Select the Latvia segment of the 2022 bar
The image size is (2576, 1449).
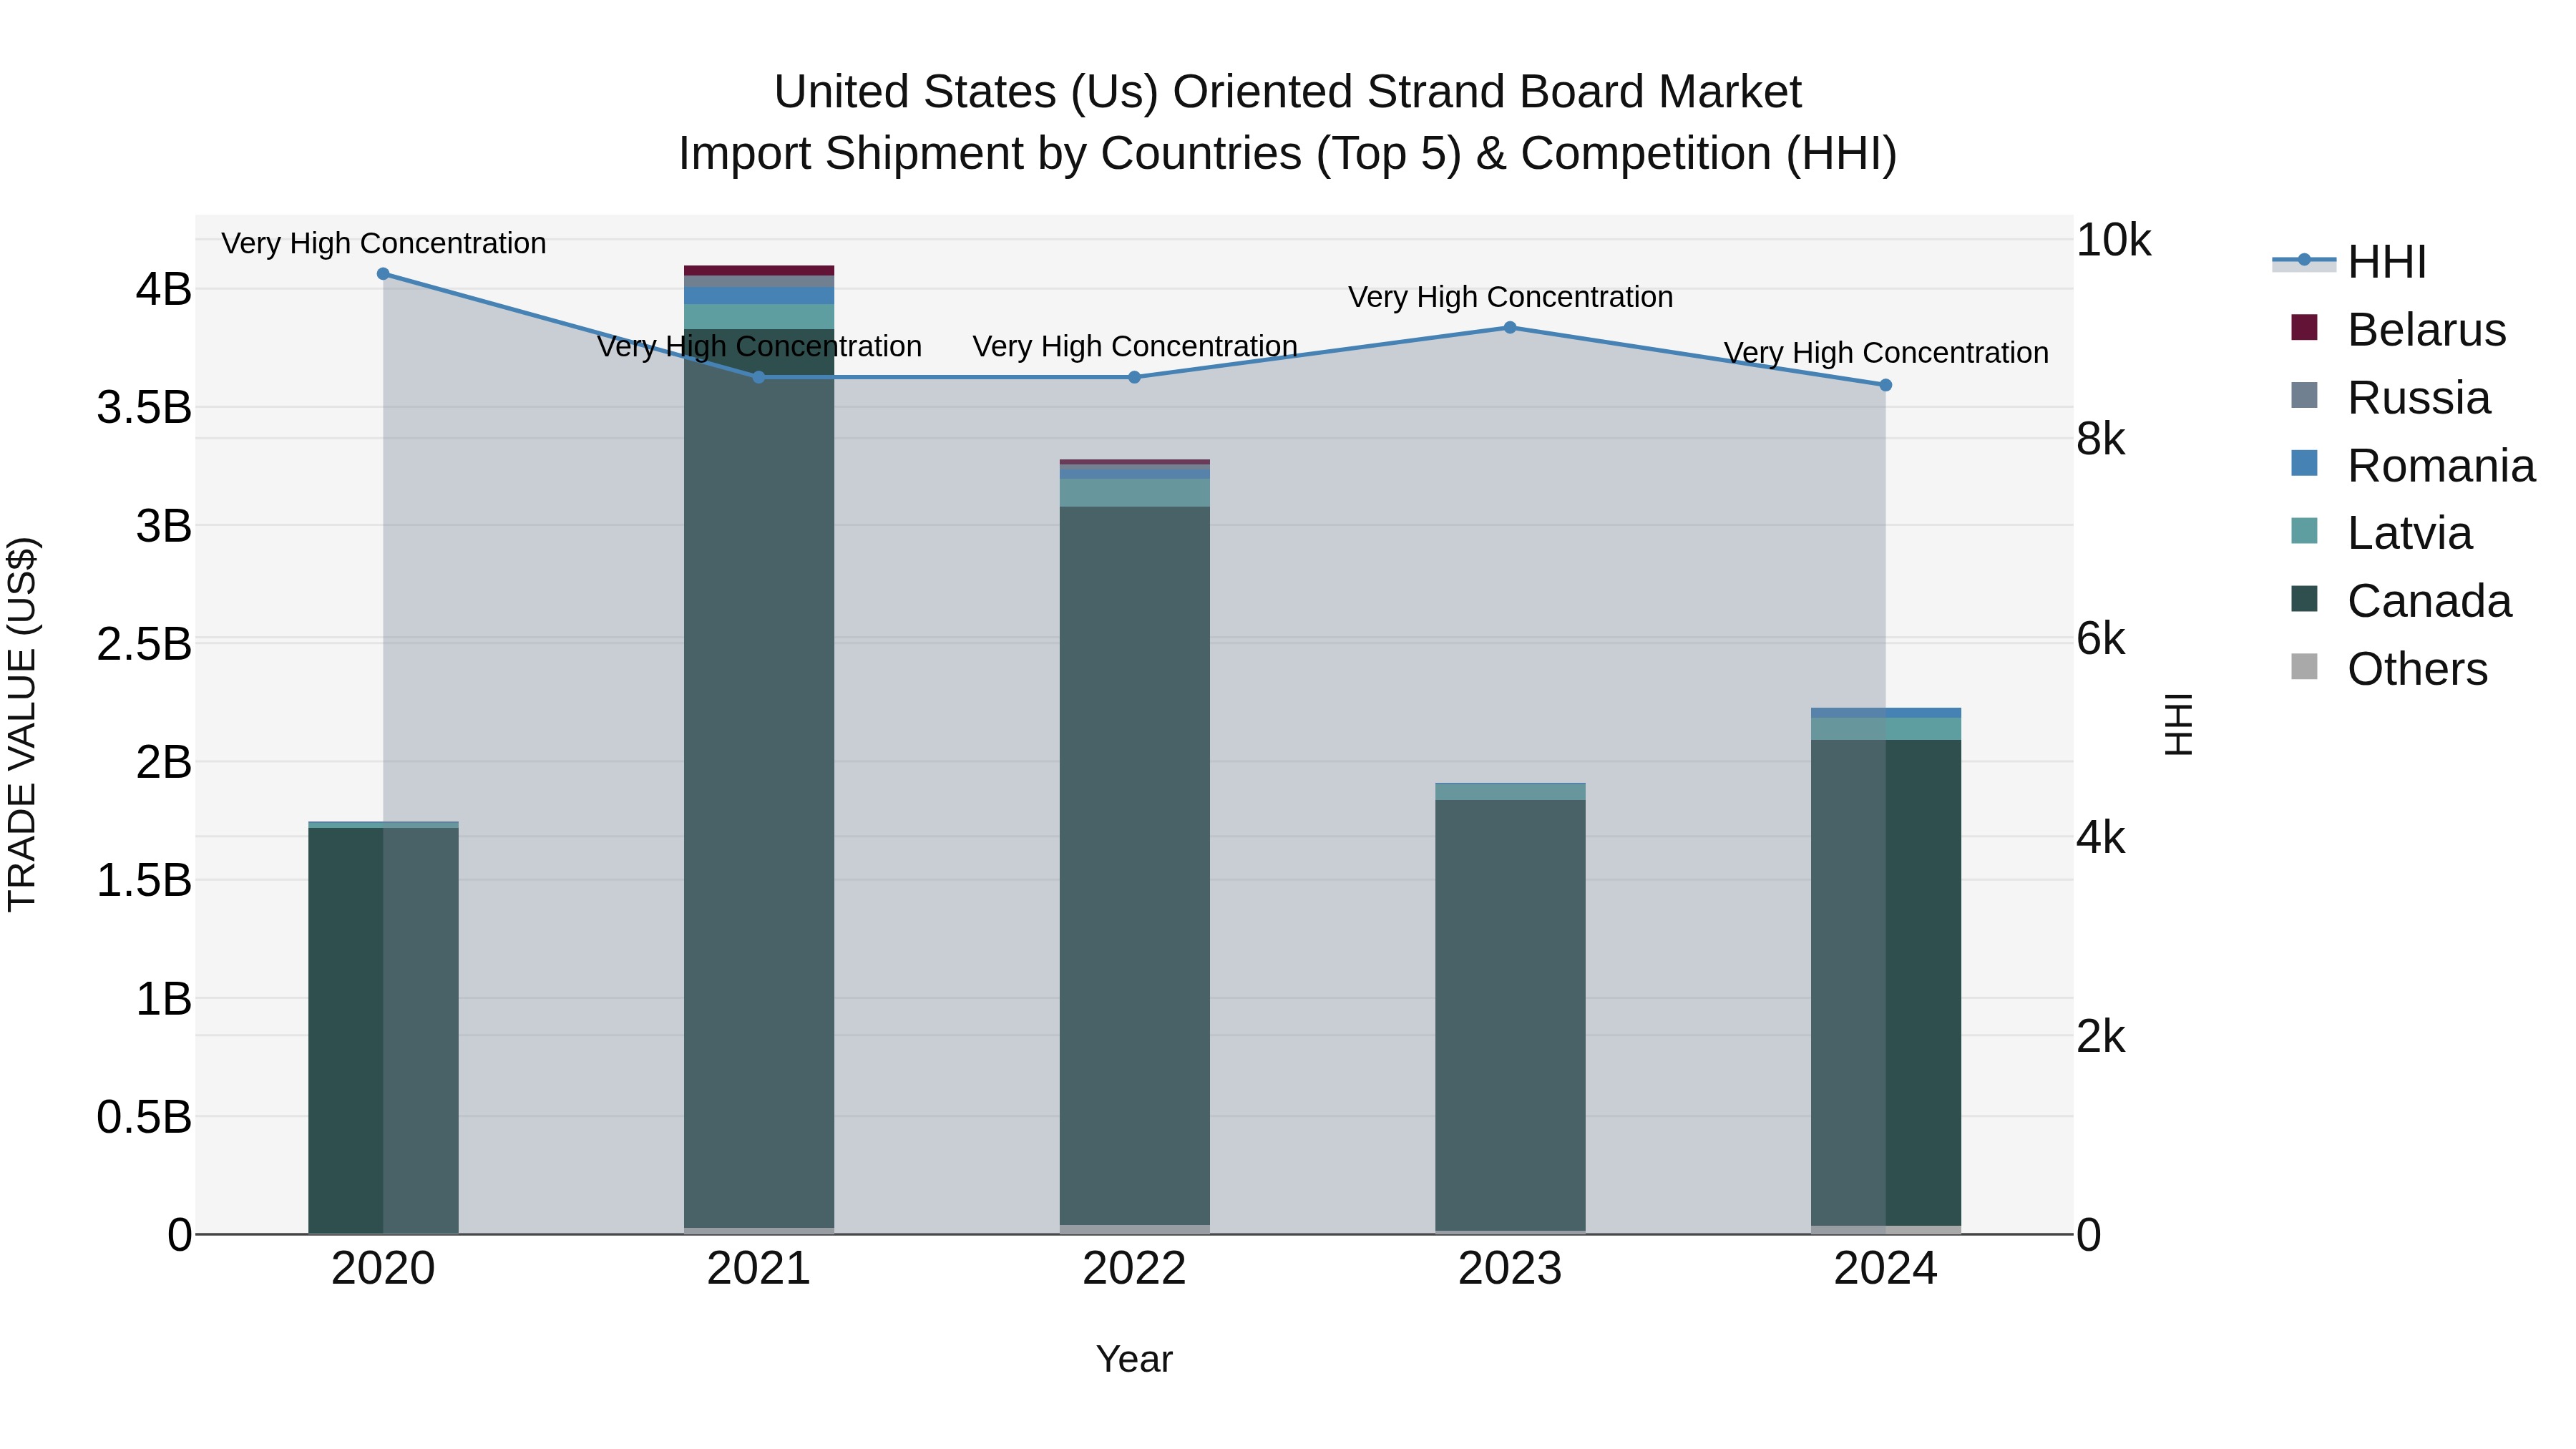pyautogui.click(x=1134, y=493)
